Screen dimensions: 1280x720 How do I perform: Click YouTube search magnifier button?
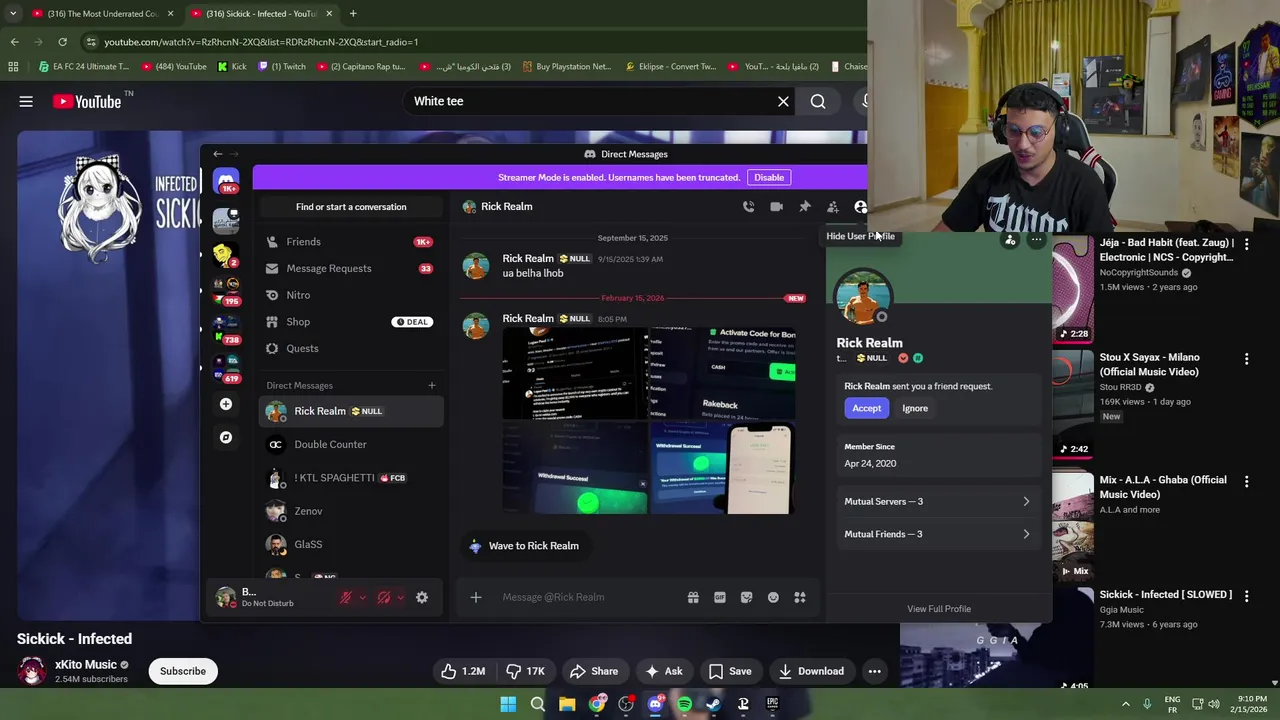tap(818, 101)
